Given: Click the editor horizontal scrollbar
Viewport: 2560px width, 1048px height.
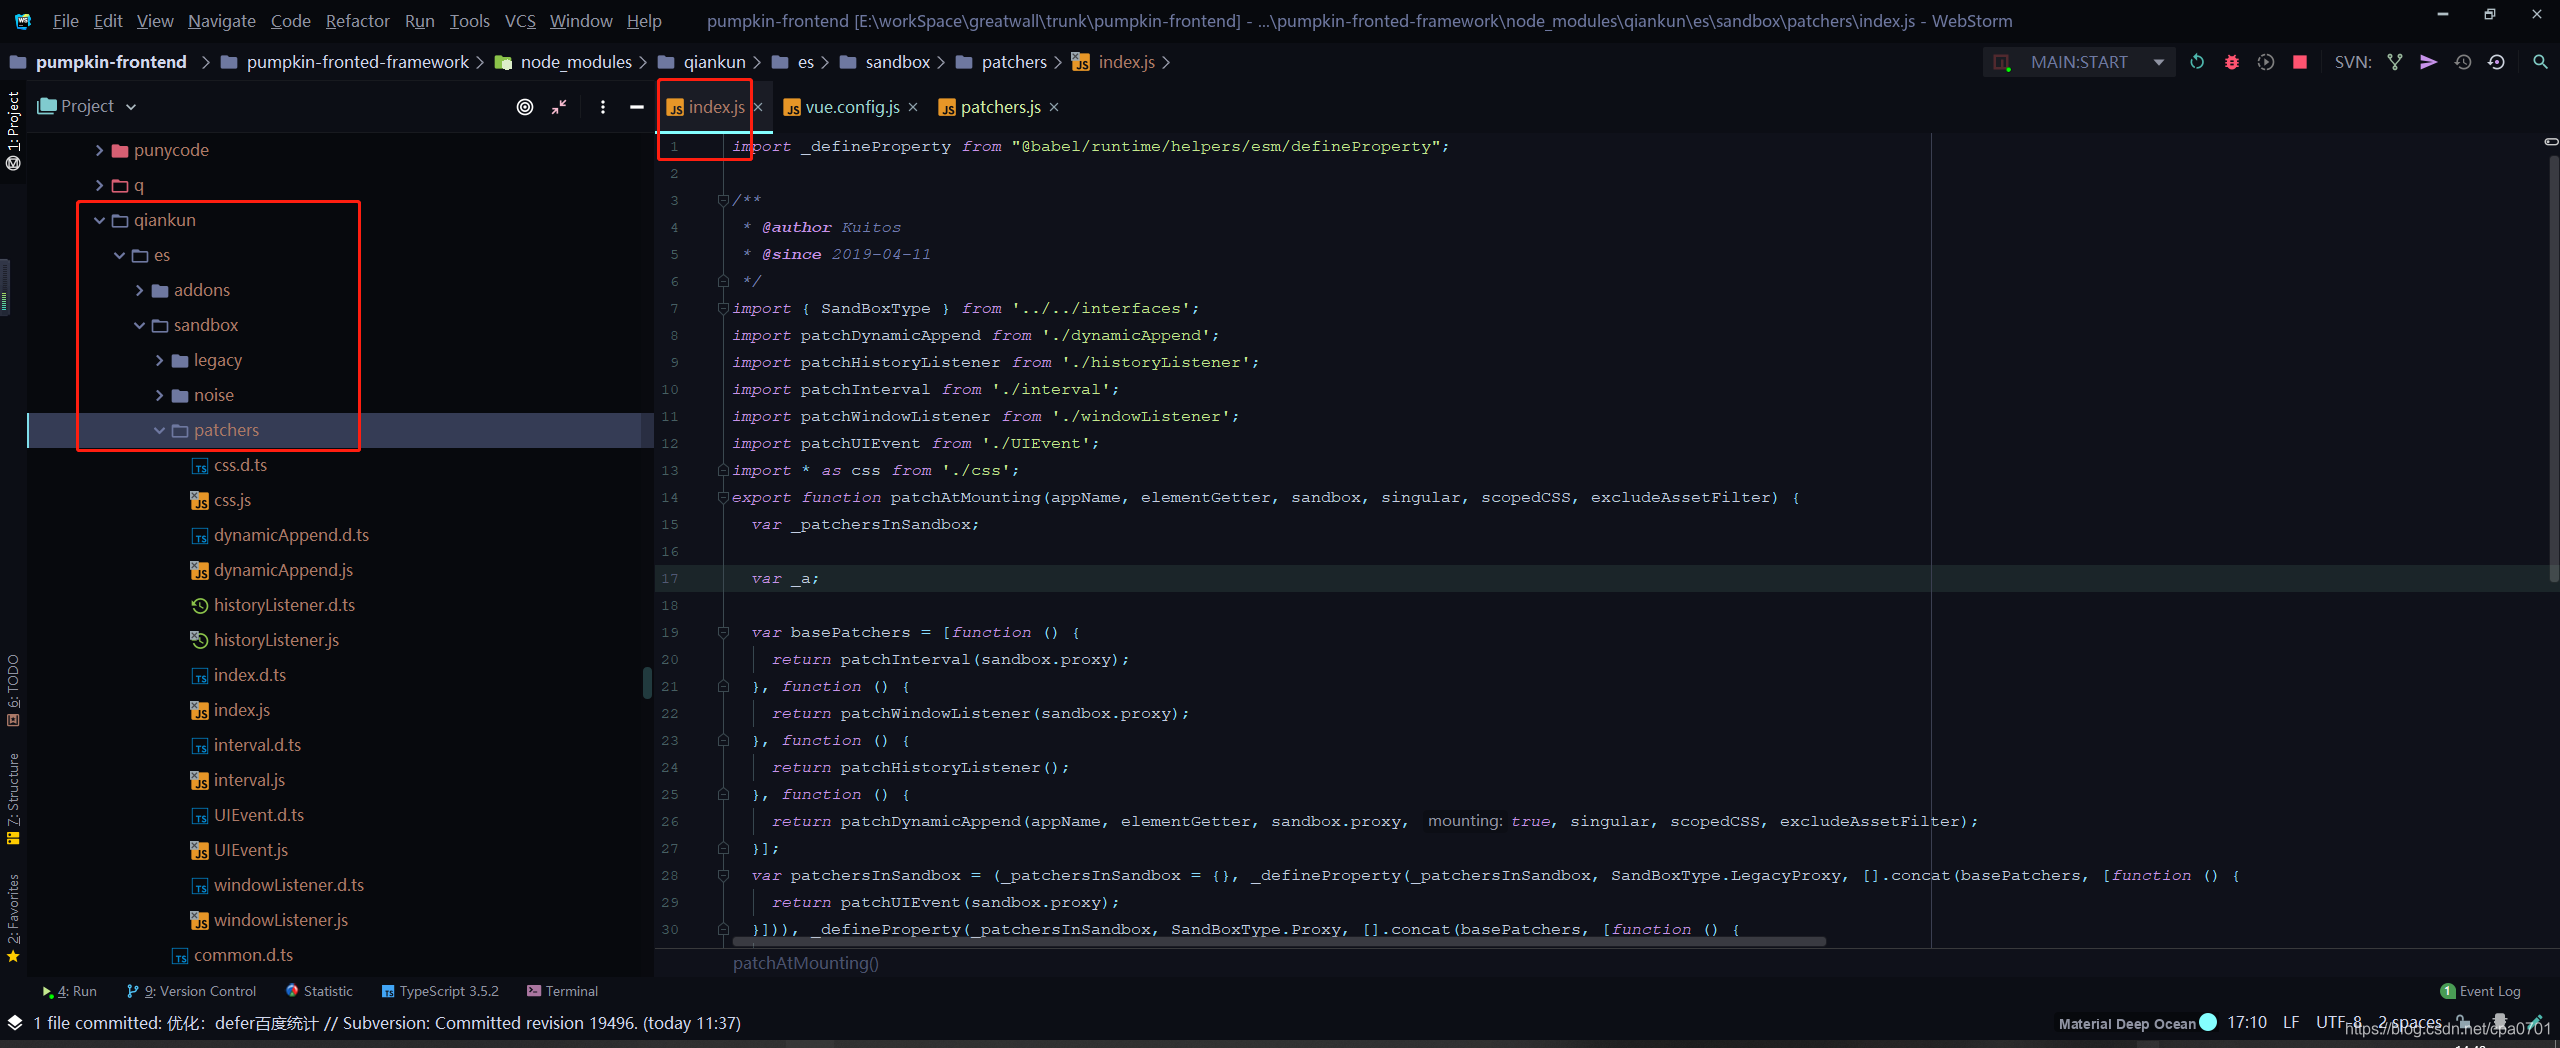Looking at the screenshot, I should coord(1279,941).
